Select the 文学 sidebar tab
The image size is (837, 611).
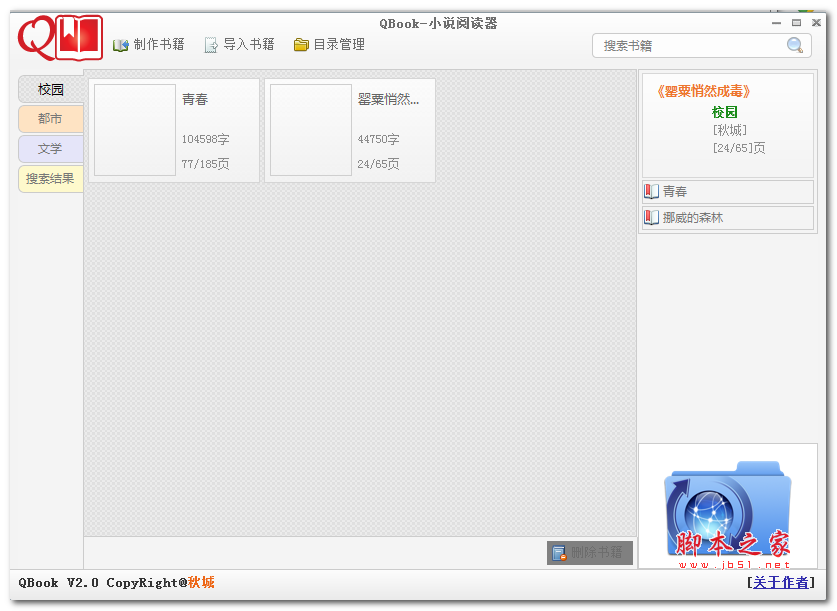tap(49, 149)
